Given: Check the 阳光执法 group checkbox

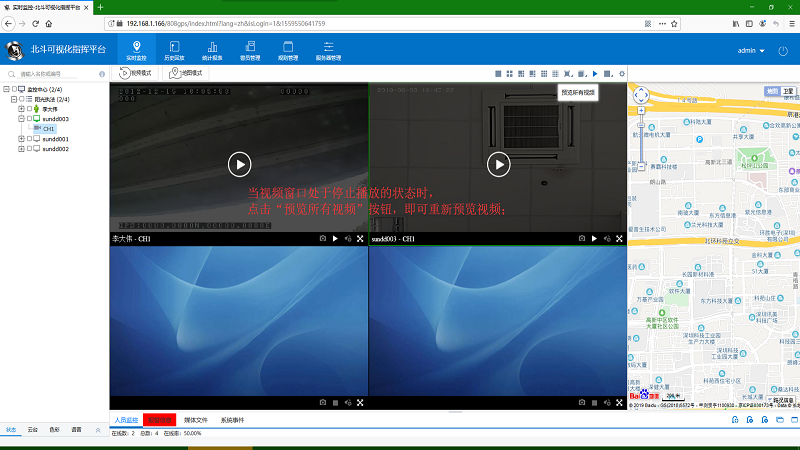Looking at the screenshot, I should click(22, 99).
